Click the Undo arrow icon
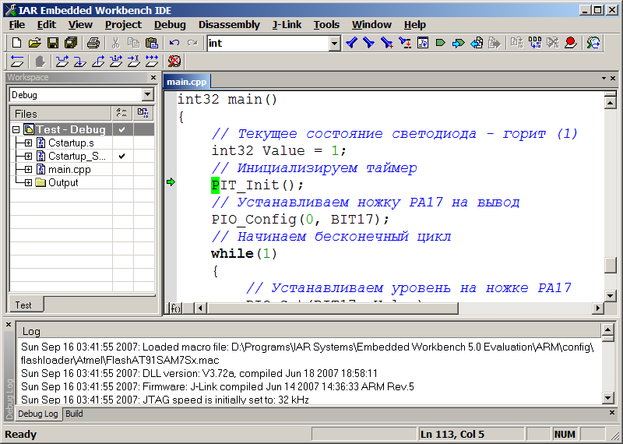The width and height of the screenshot is (623, 444). [174, 43]
